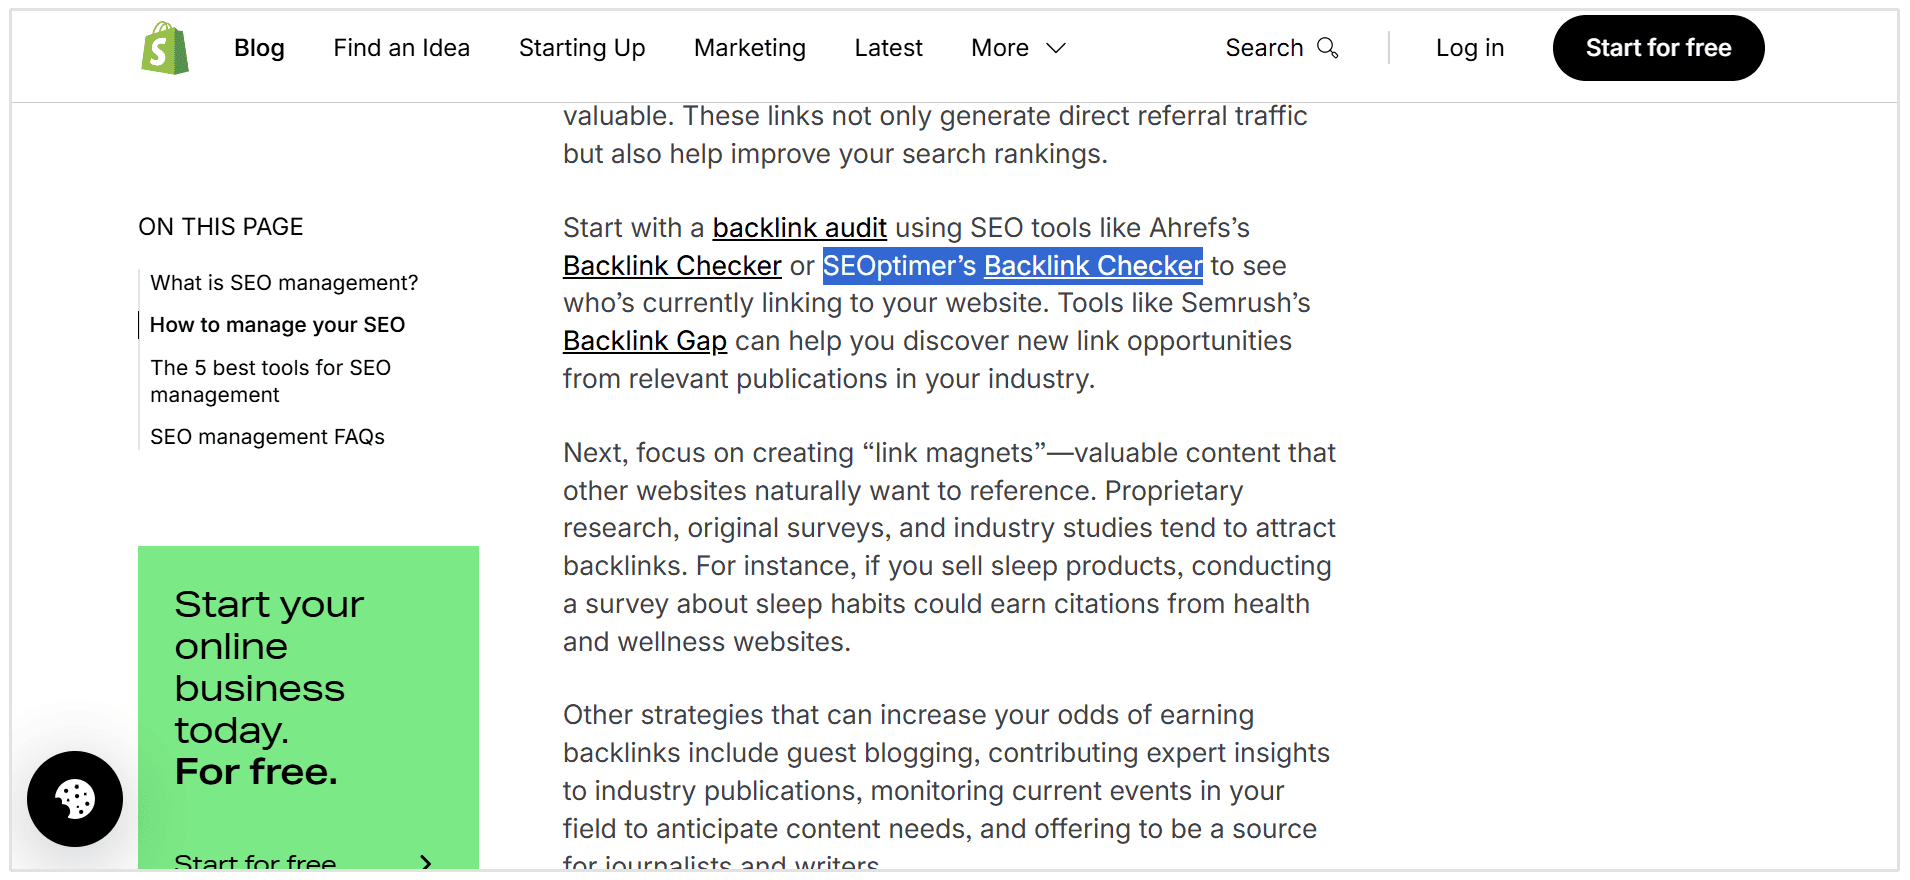Expand the More navigation dropdown
Image resolution: width=1910 pixels, height=880 pixels.
coord(1017,47)
